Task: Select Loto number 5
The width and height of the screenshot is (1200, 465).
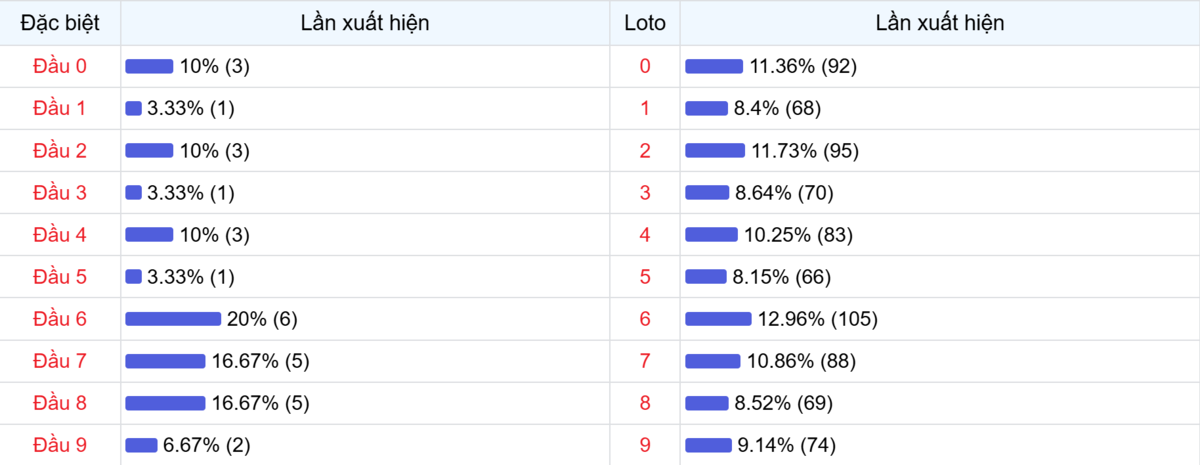Action: [x=644, y=277]
